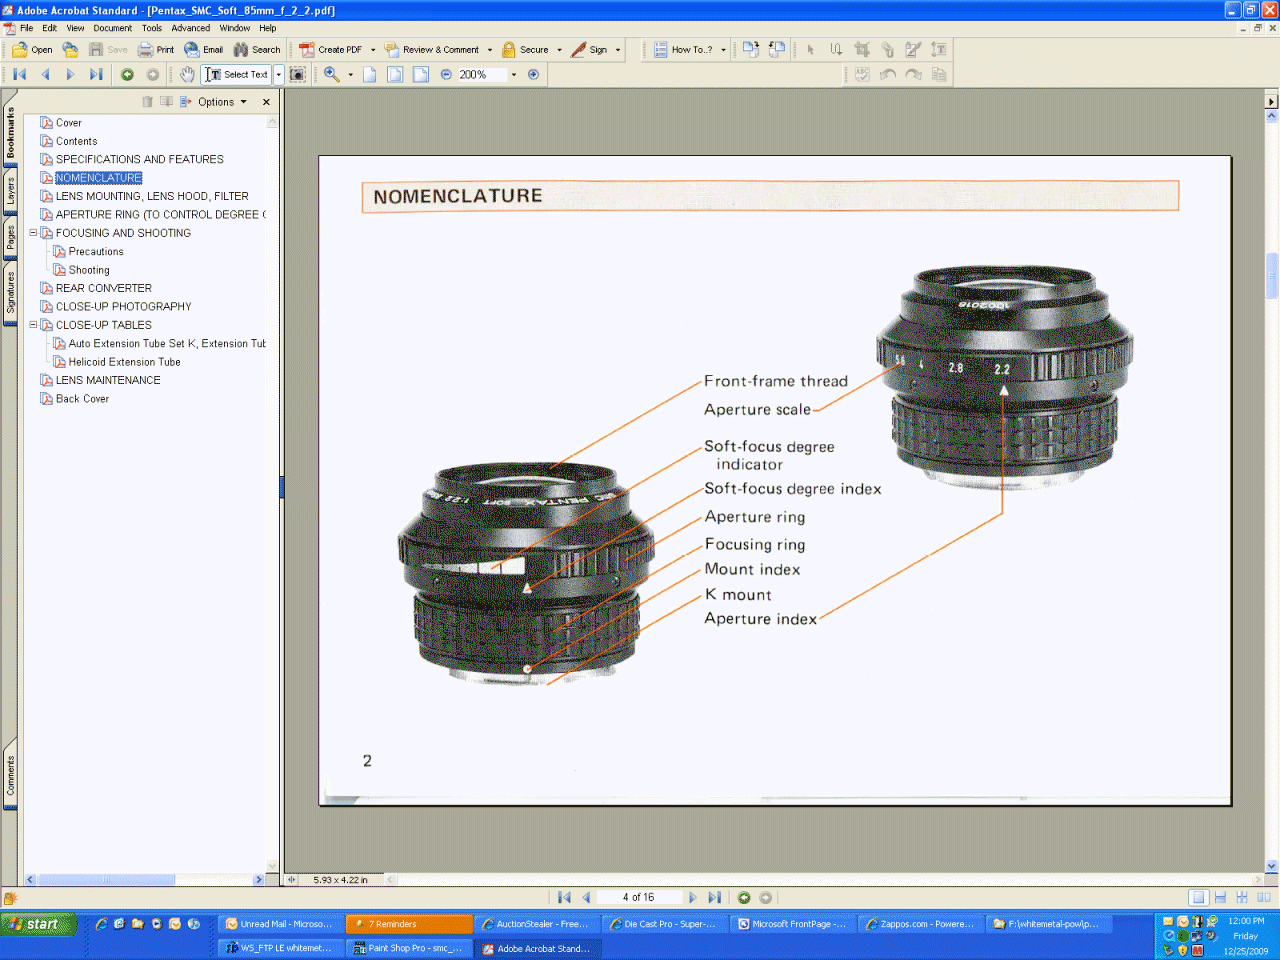Screen dimensions: 1280x960
Task: Switch to the Layers side tab
Action: pyautogui.click(x=10, y=191)
